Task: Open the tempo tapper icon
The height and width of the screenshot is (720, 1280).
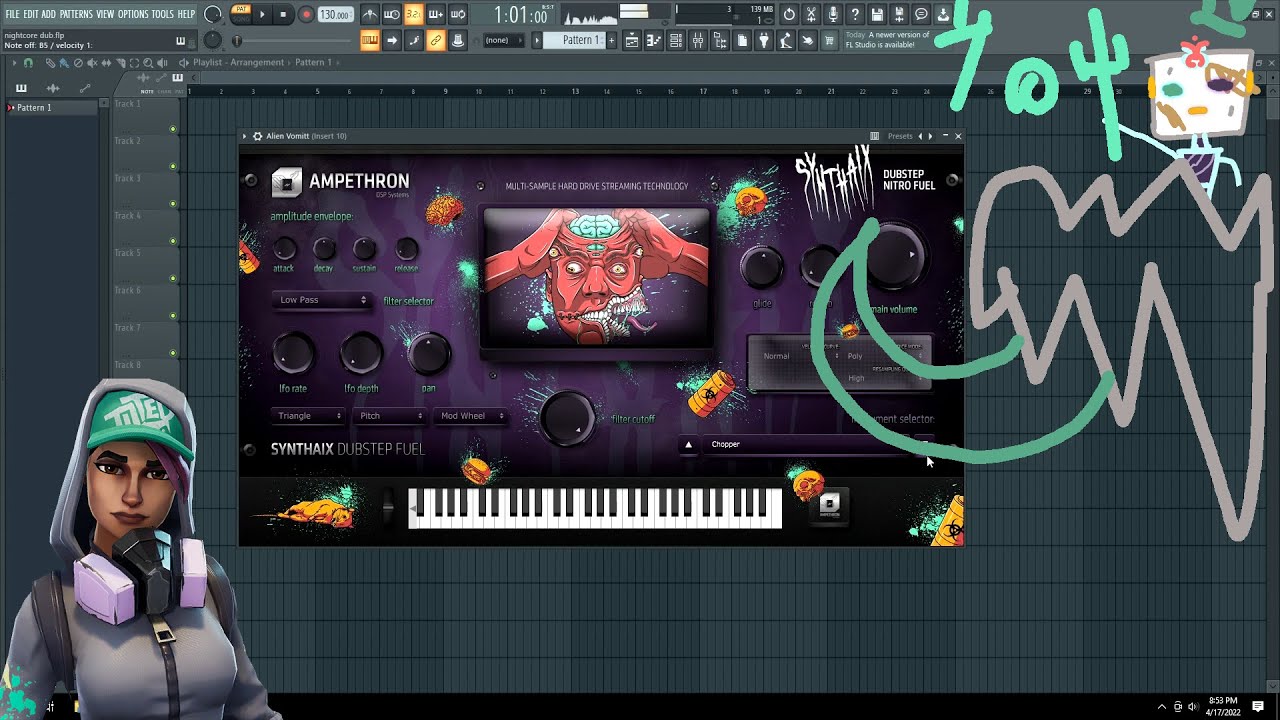Action: coord(786,40)
